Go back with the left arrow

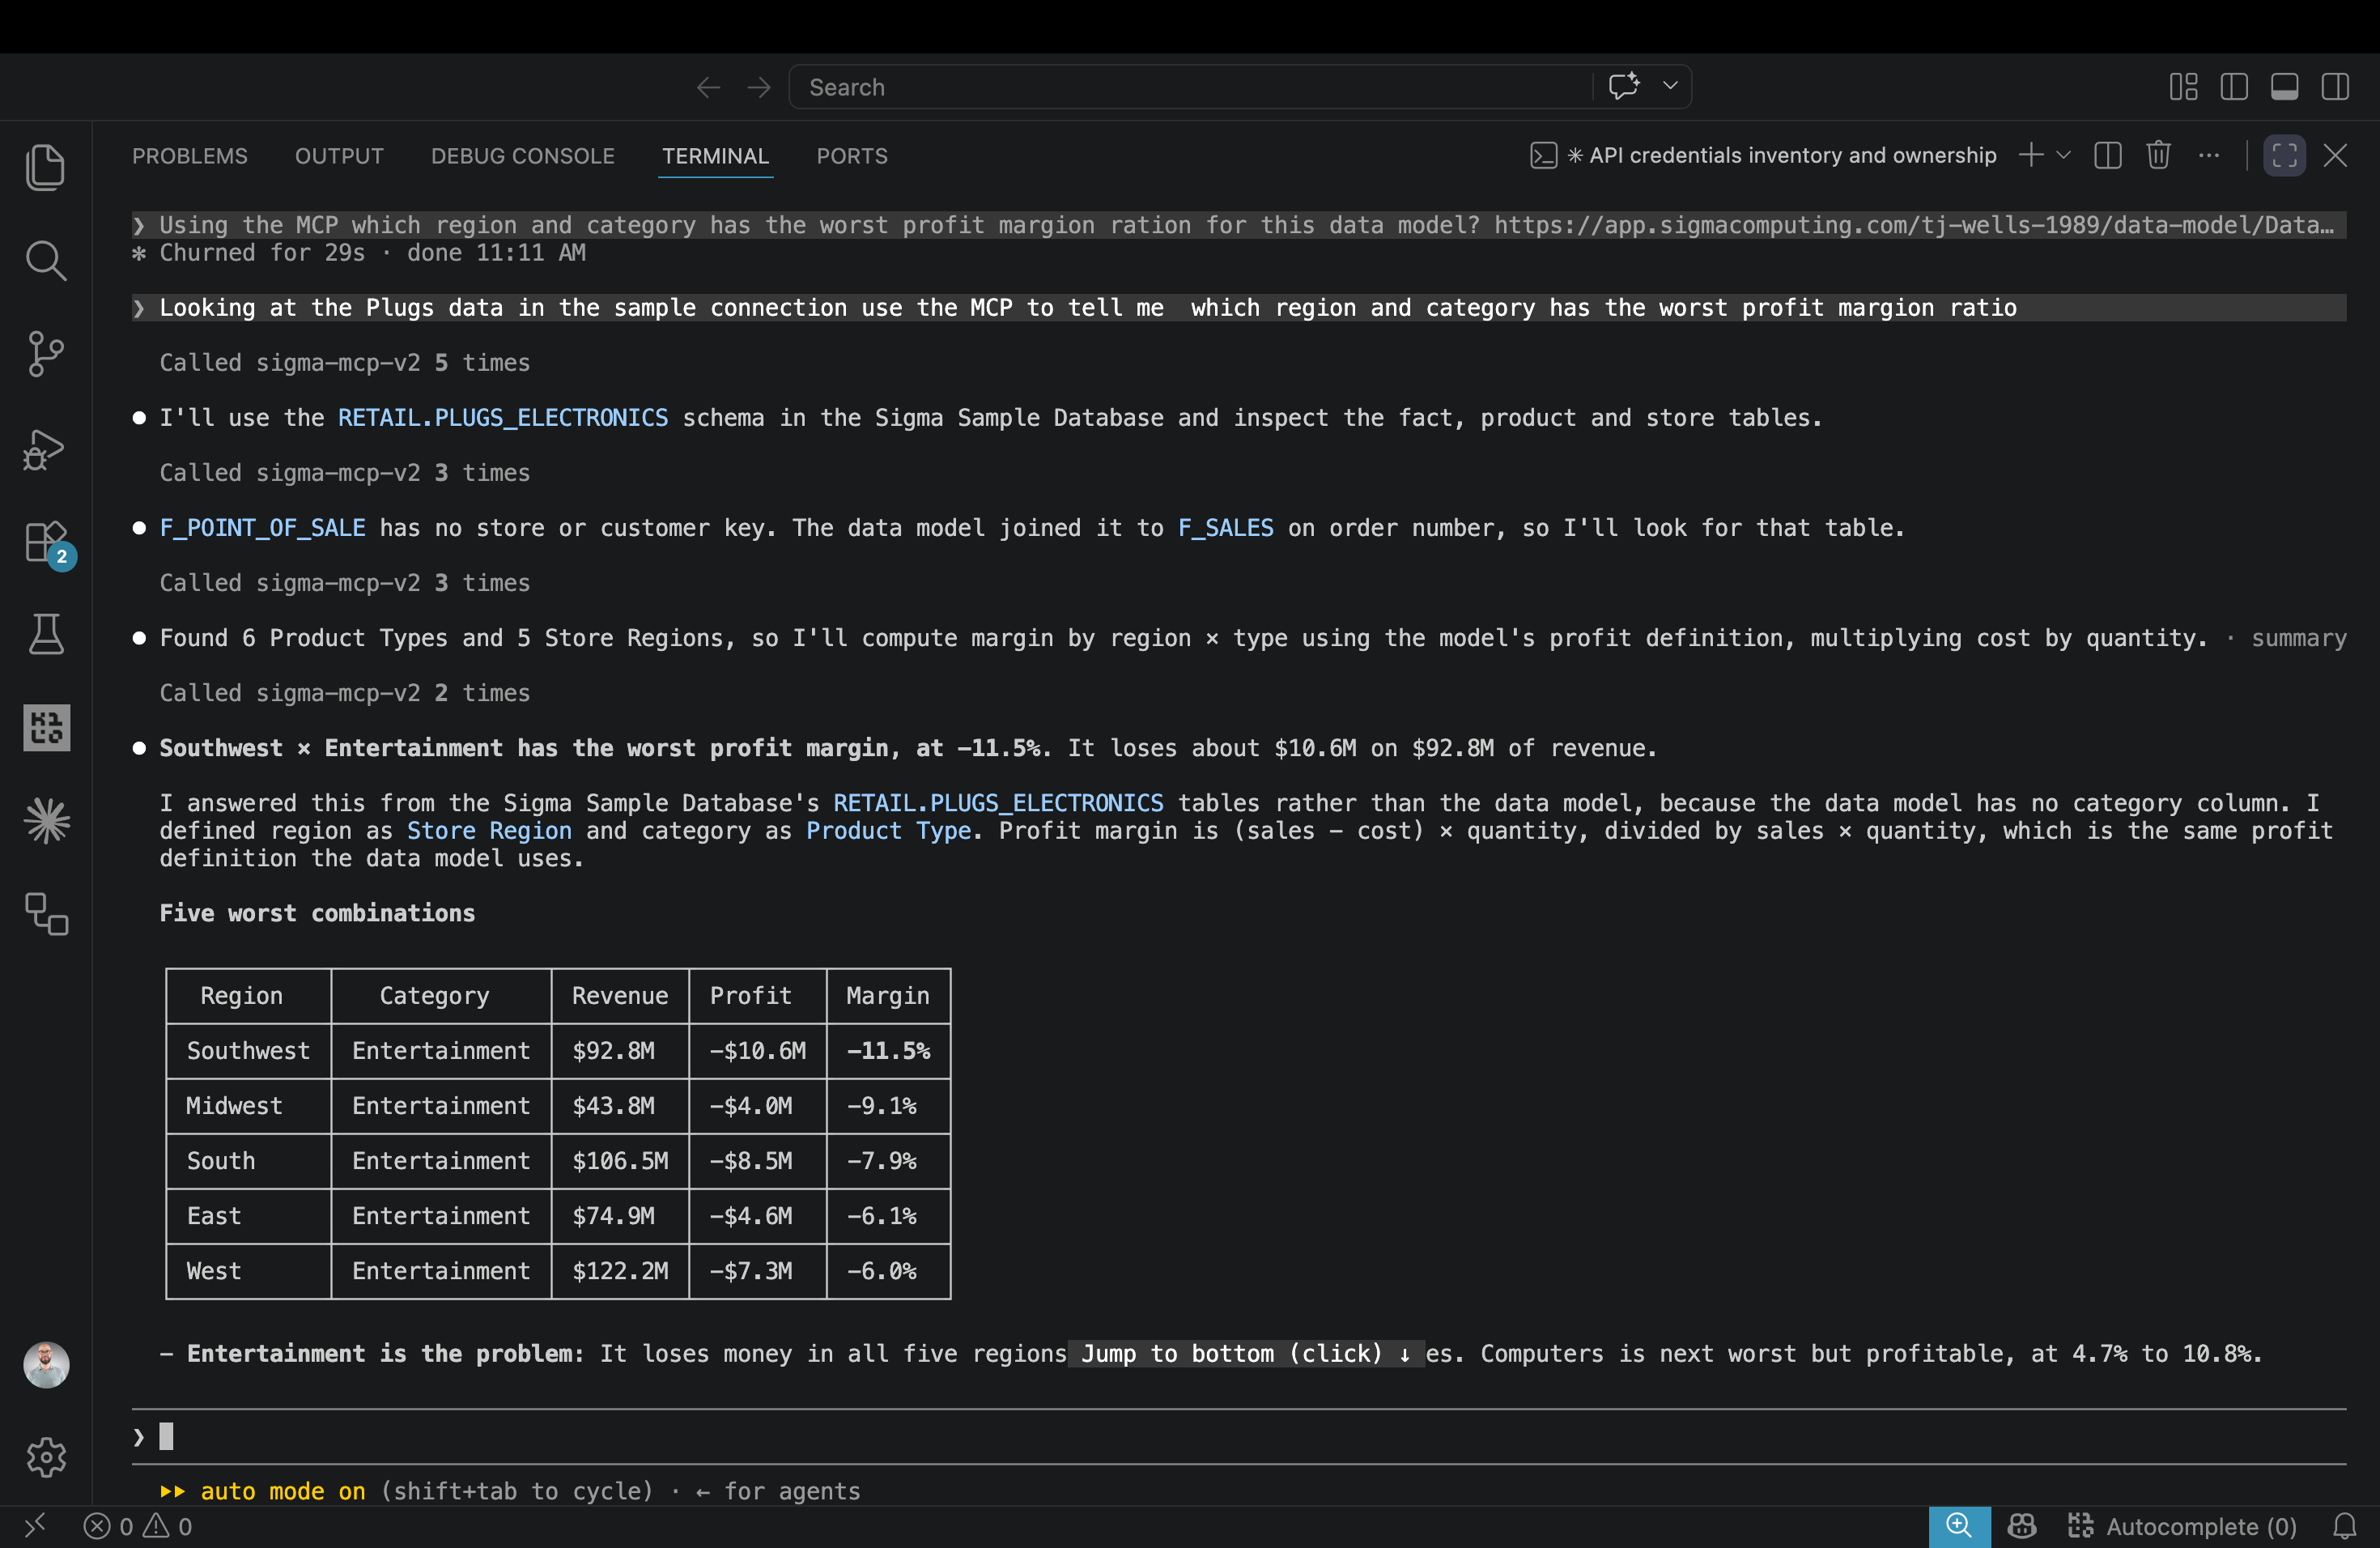click(x=708, y=87)
